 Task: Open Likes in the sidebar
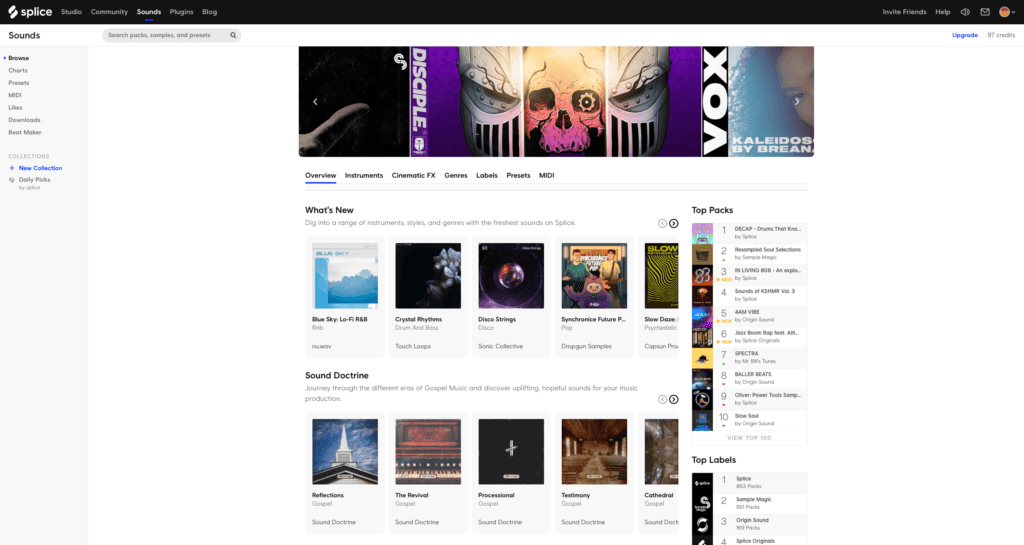tap(15, 108)
